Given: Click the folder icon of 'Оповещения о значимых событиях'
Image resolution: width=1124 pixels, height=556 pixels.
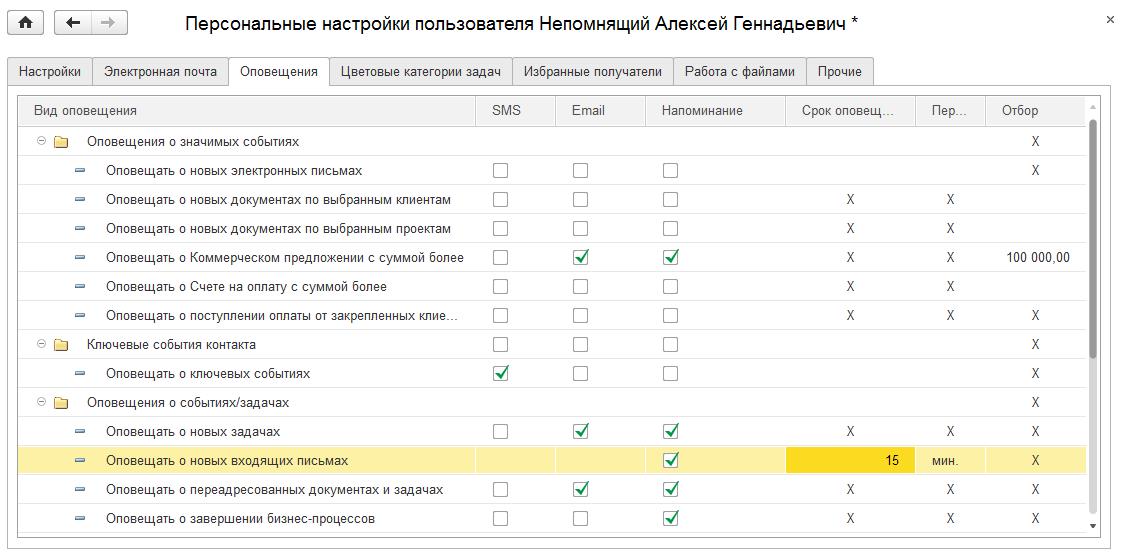Looking at the screenshot, I should coord(61,142).
